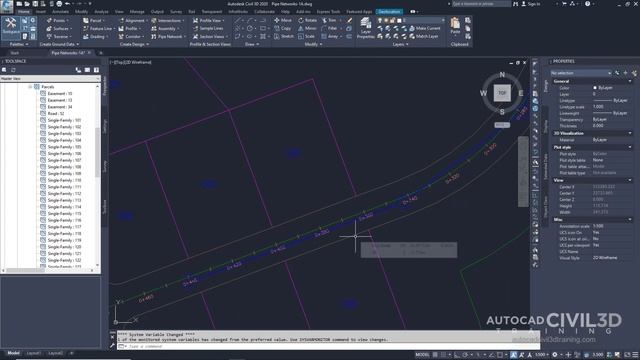Click the Corridor tool

point(130,36)
